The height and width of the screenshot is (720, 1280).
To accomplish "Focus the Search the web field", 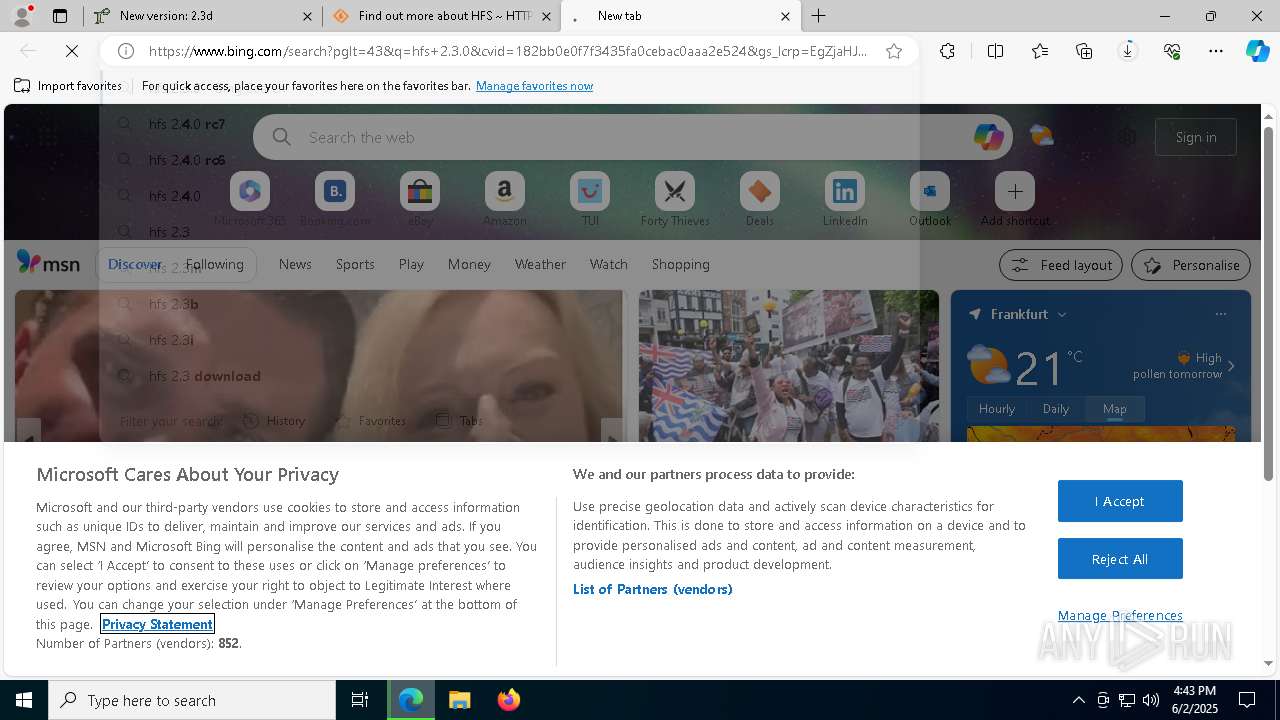I will pos(632,137).
